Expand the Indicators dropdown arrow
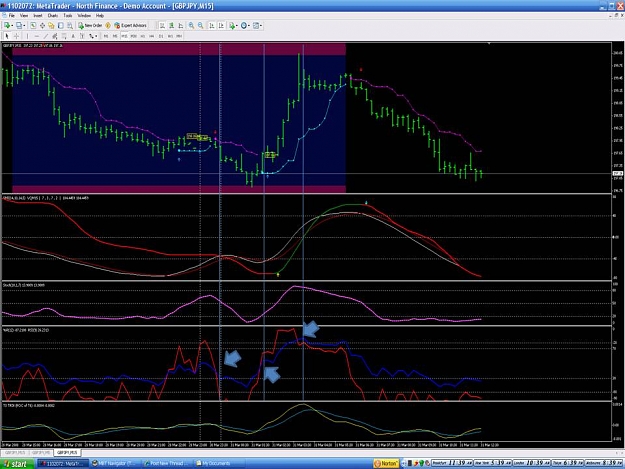625x469 pixels. pyautogui.click(x=237, y=26)
